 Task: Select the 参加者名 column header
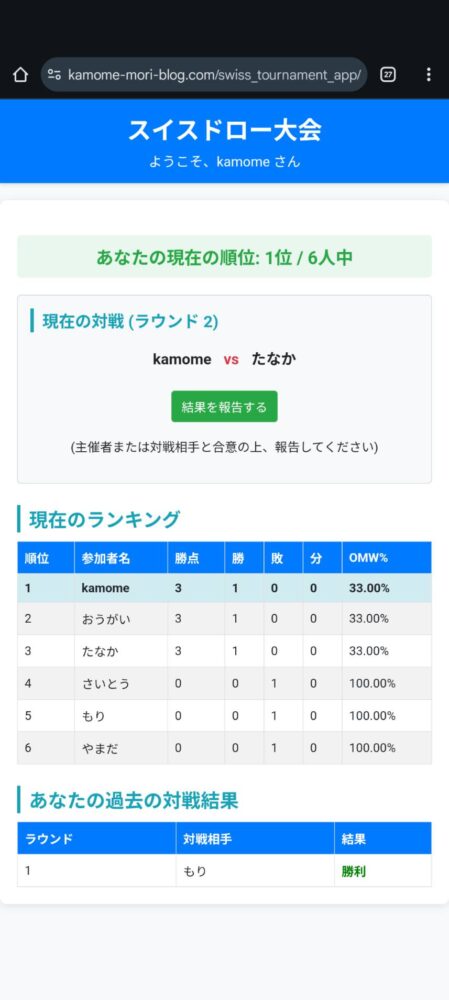point(121,558)
